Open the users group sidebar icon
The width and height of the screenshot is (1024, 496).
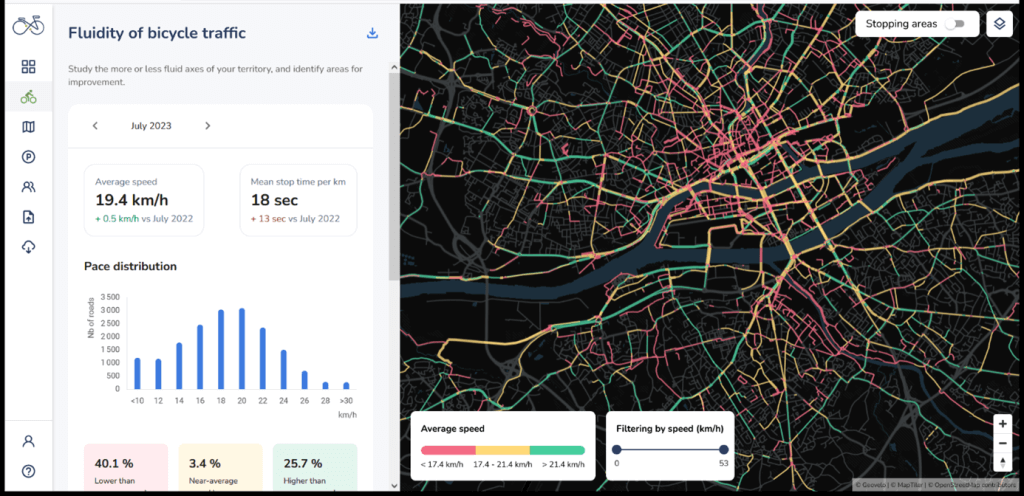[28, 187]
